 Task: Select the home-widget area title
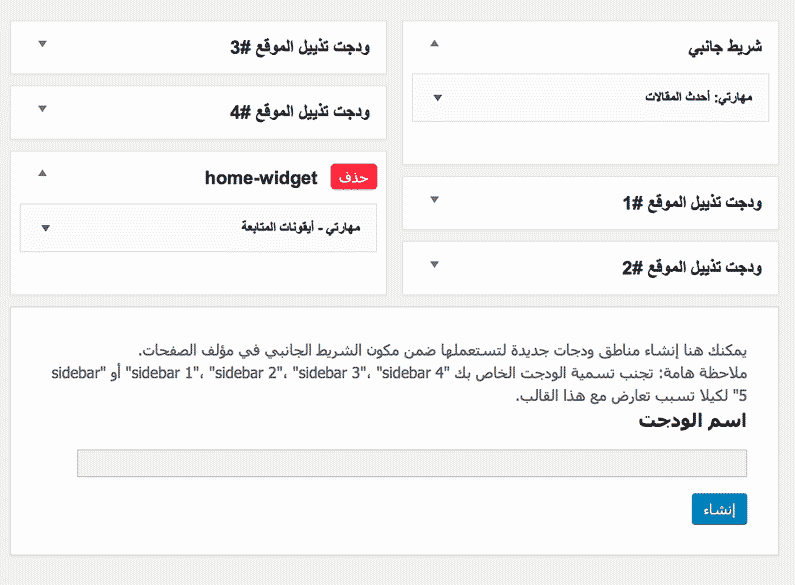(261, 177)
